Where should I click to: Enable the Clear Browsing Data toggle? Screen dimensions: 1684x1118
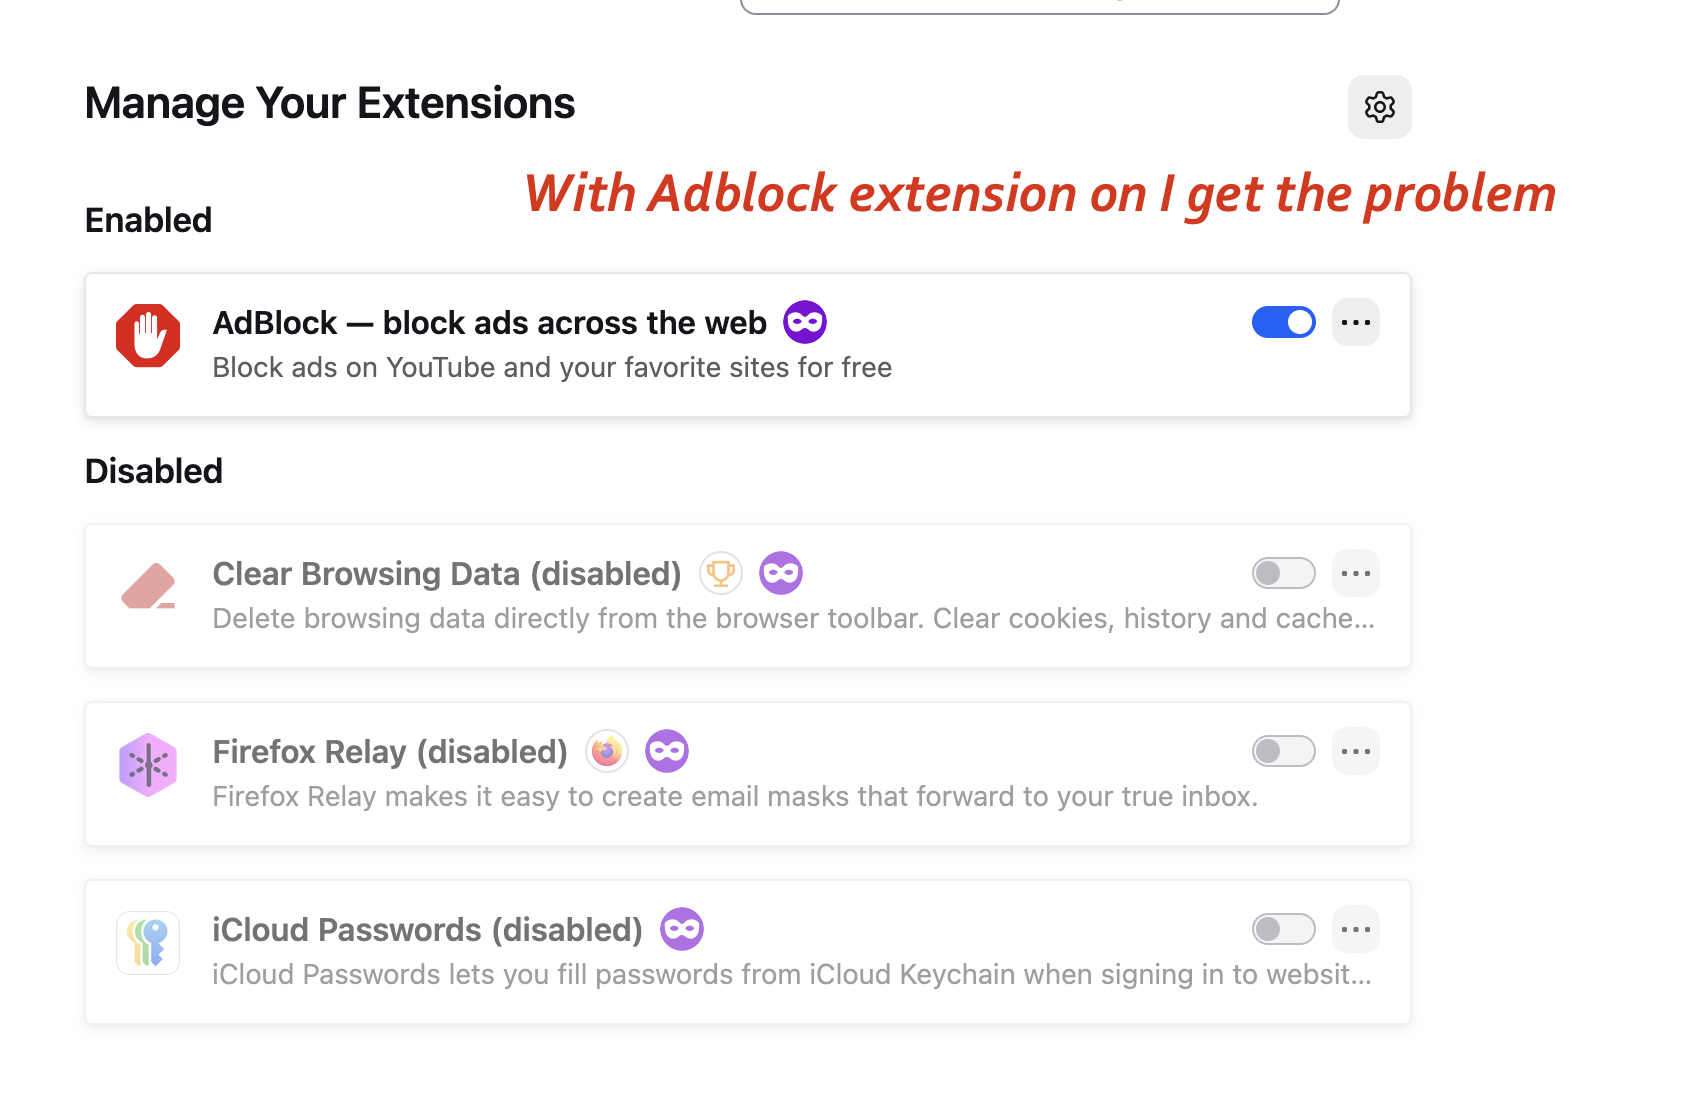point(1283,573)
